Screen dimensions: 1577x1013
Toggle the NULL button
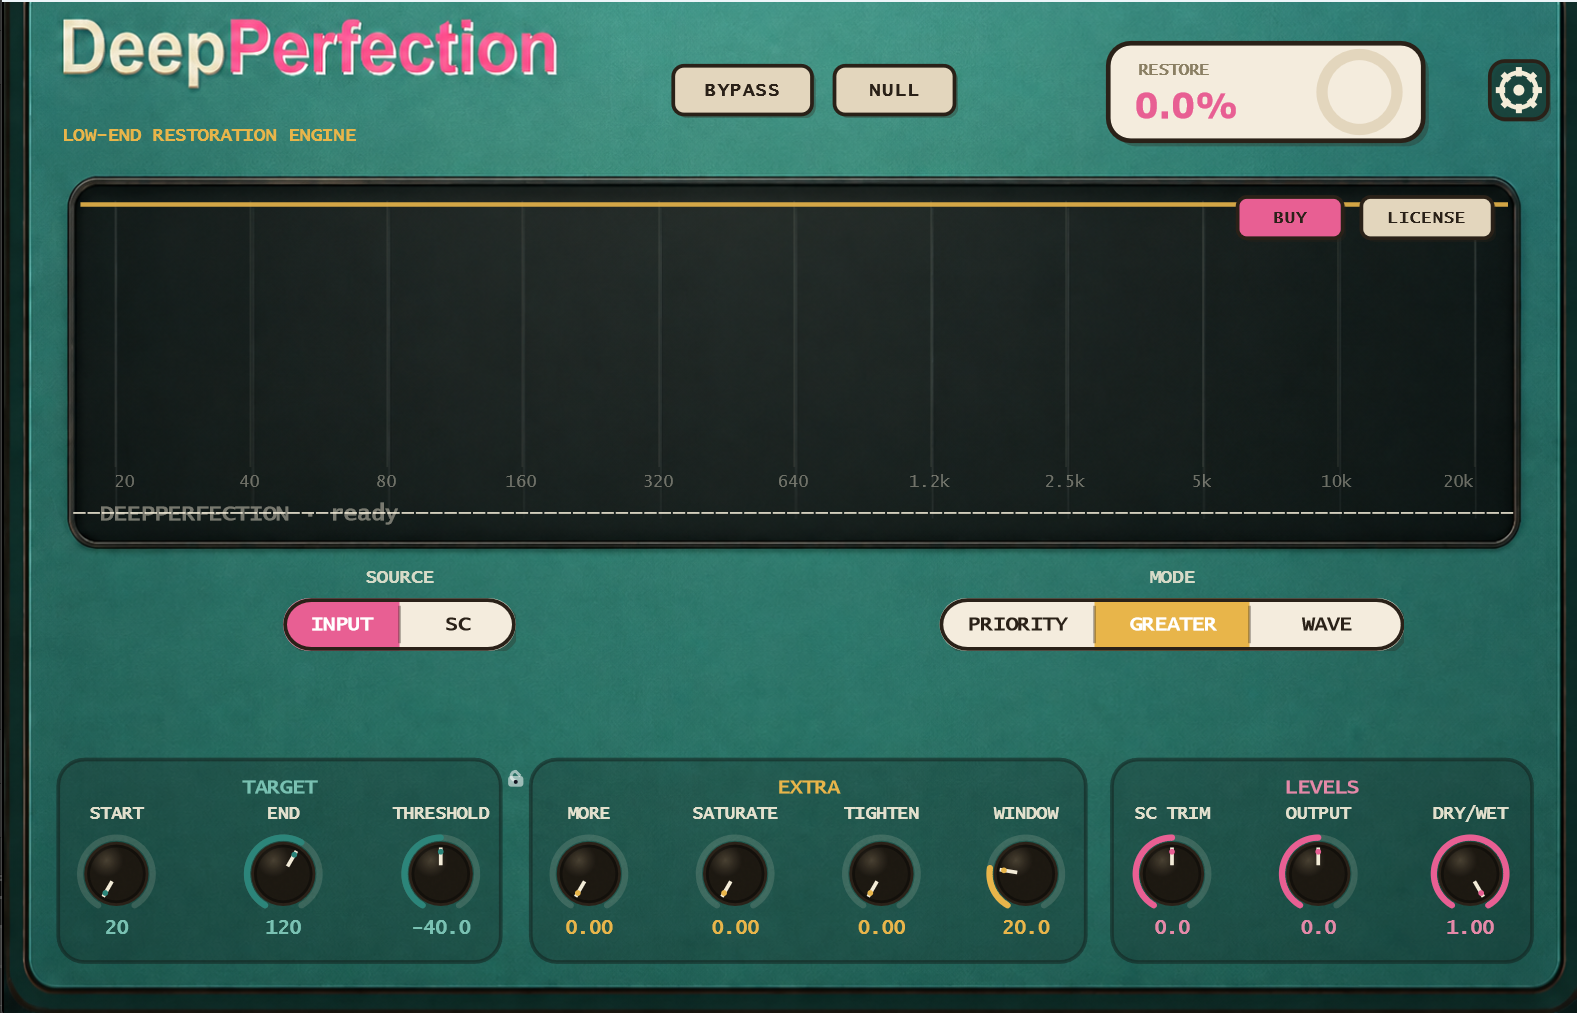894,90
